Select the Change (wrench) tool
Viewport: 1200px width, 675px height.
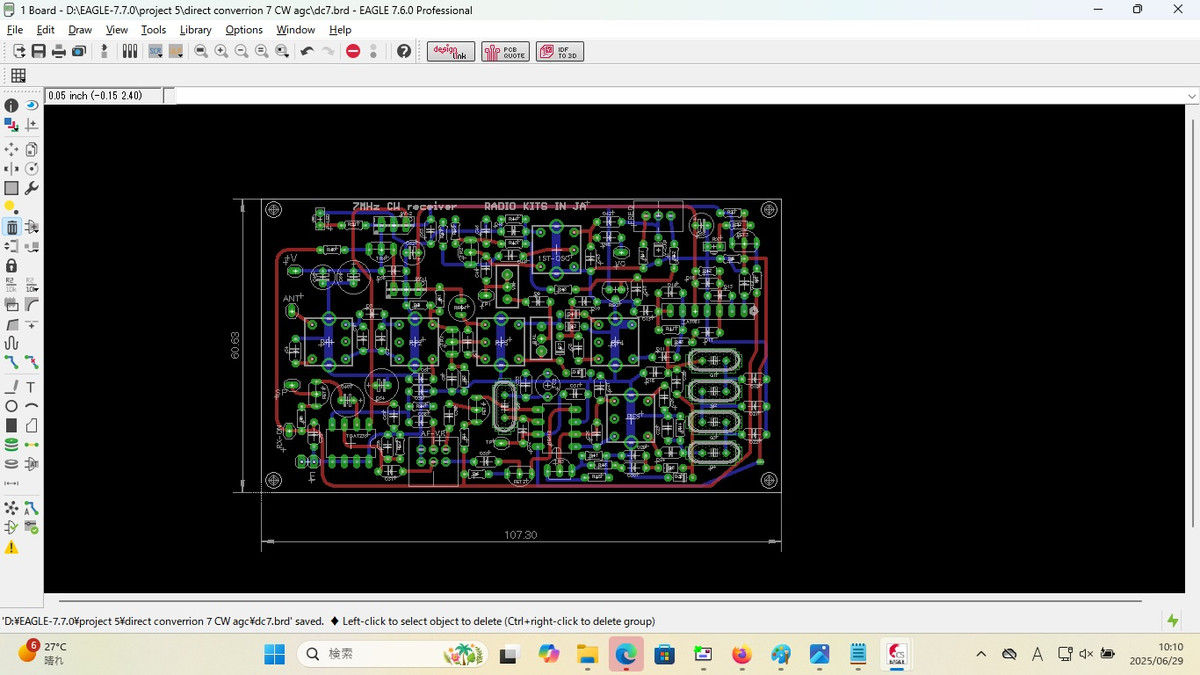coord(32,188)
